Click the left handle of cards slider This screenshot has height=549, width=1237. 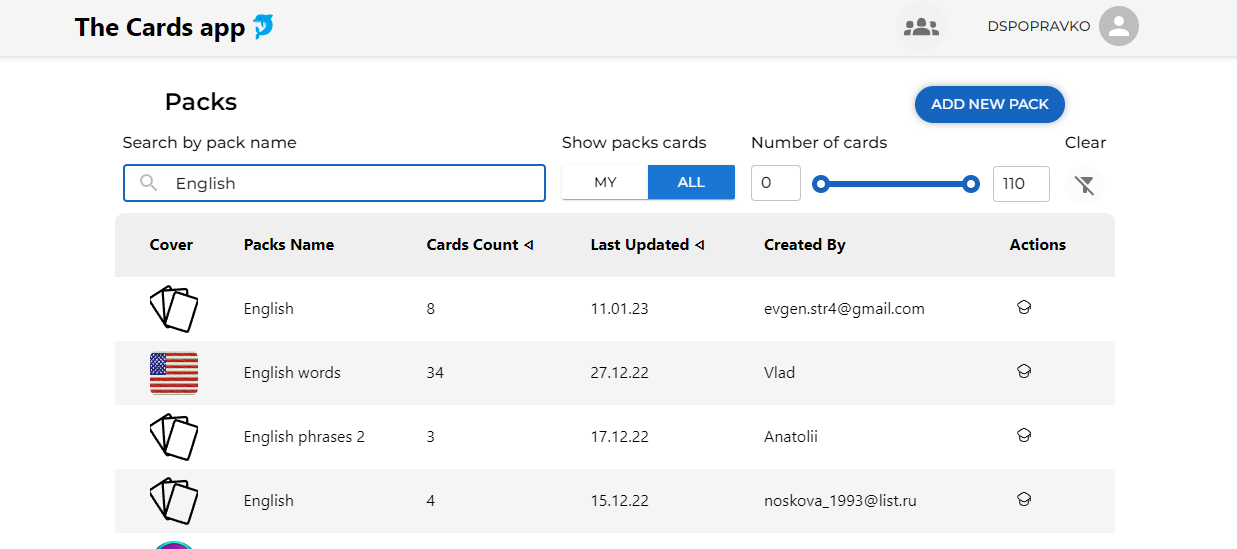tap(821, 184)
